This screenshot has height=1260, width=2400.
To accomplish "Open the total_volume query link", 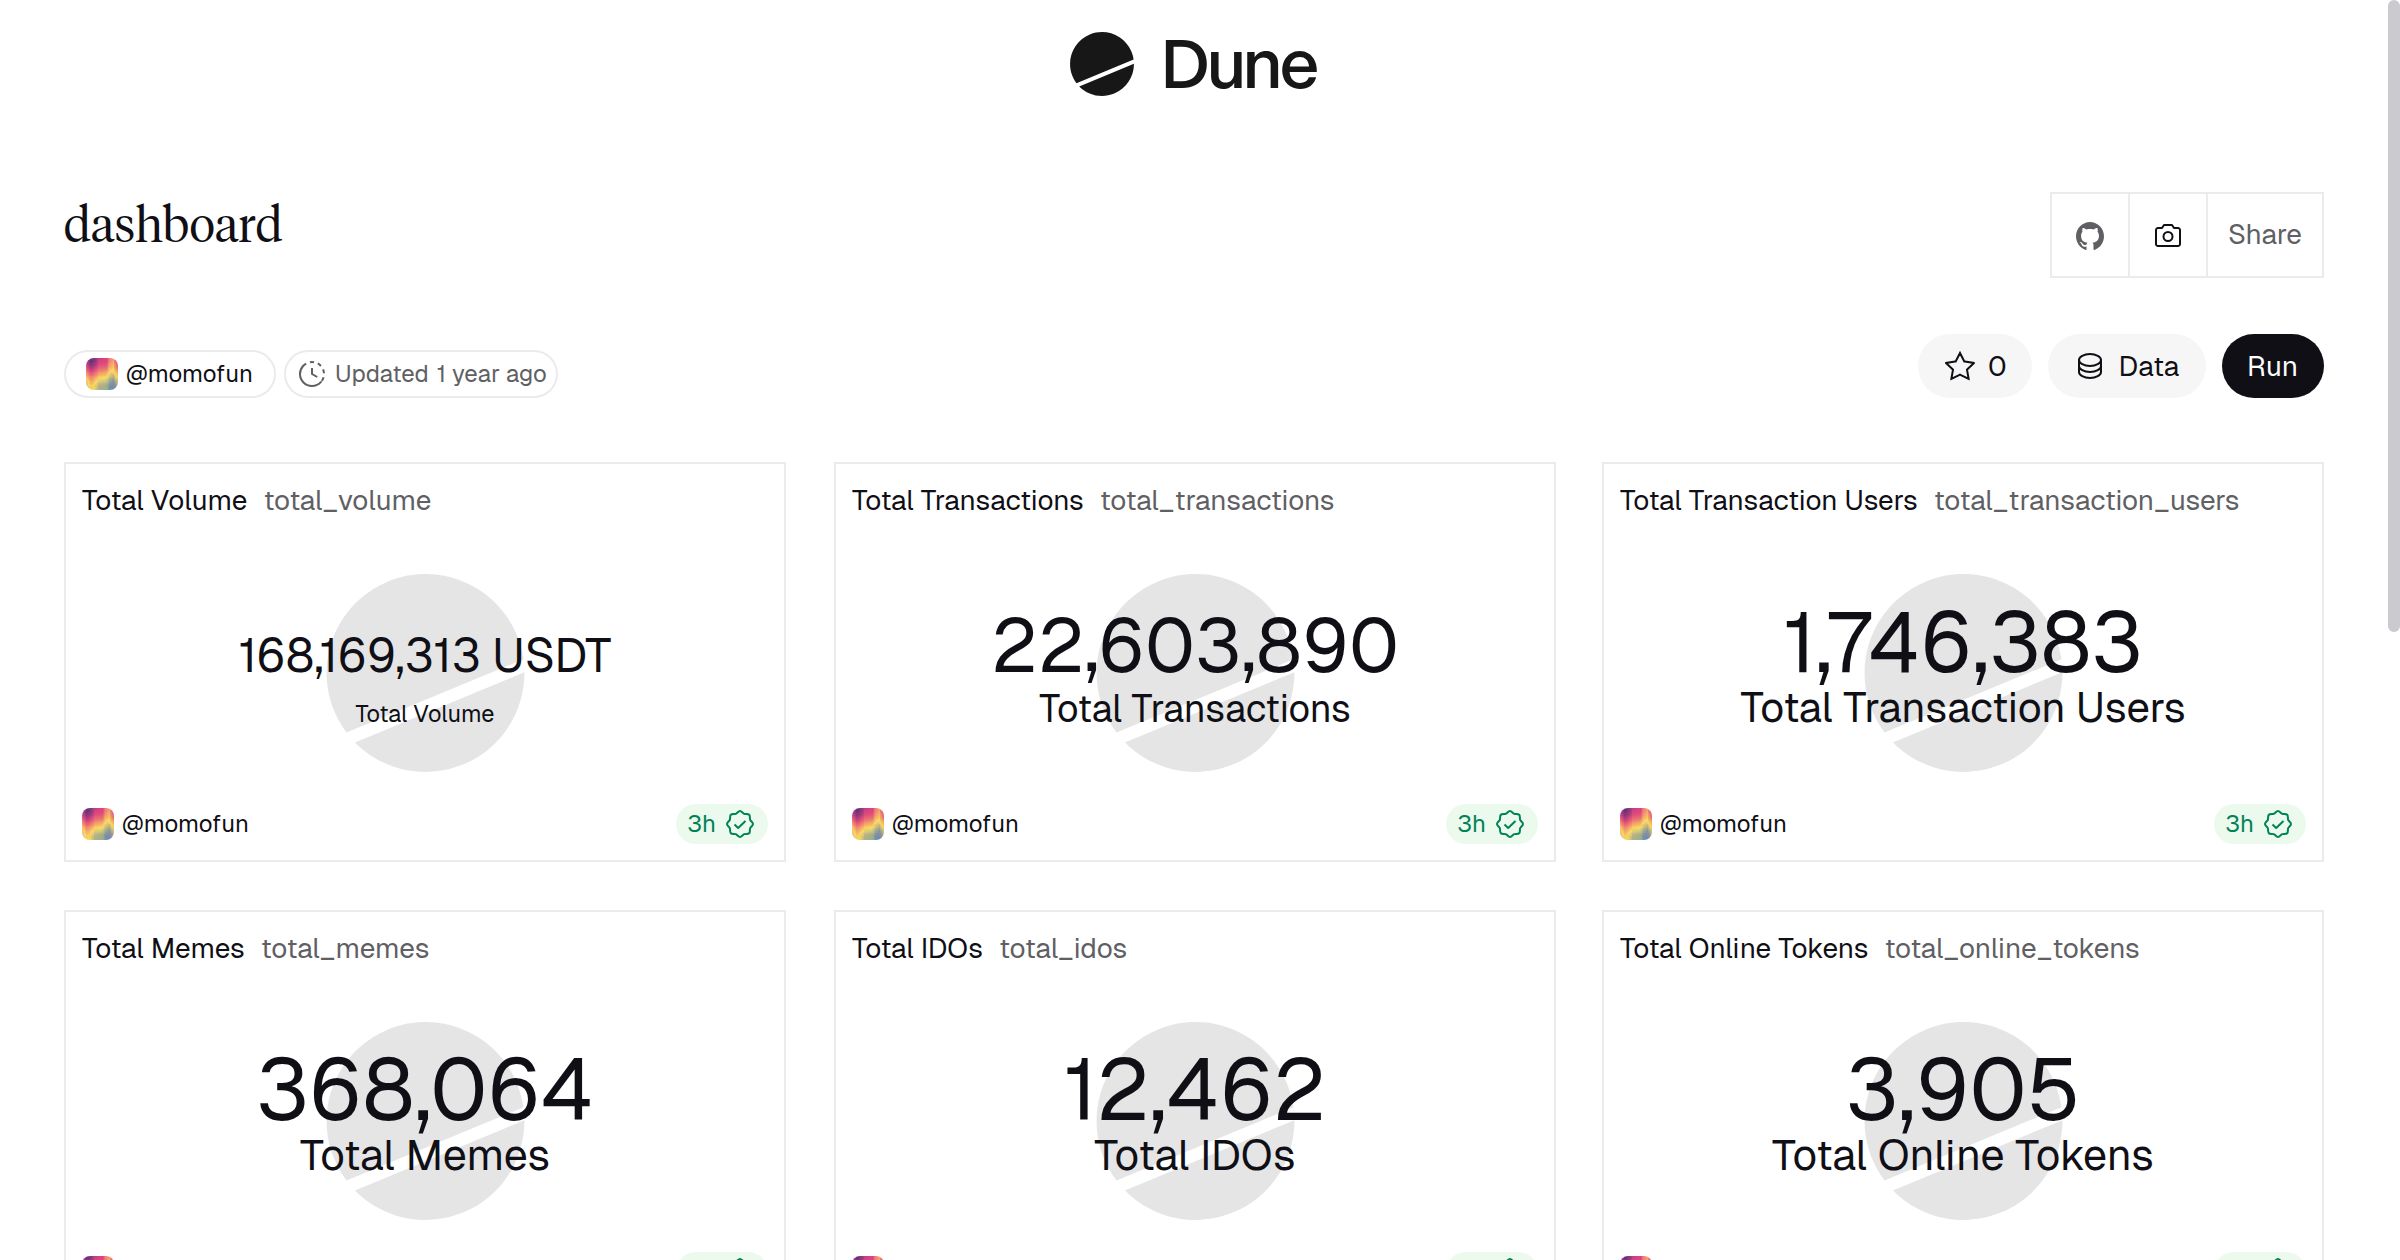I will (345, 500).
